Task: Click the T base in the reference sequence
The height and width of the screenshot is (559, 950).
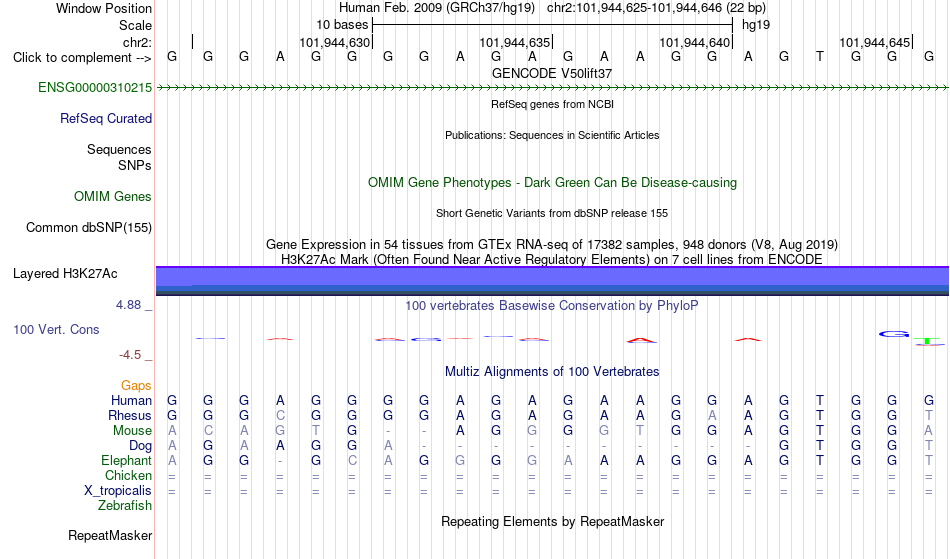Action: point(820,57)
